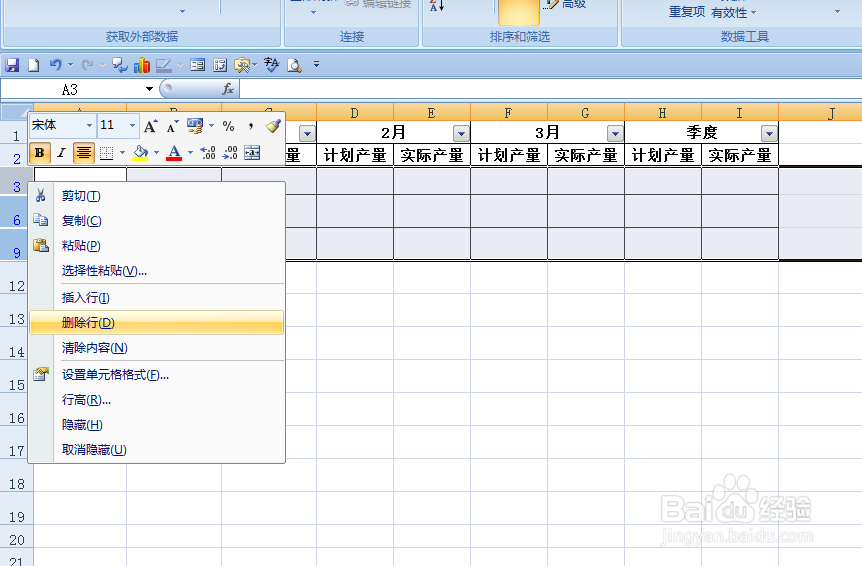The image size is (862, 566).
Task: Expand the Customize Quick Access Toolbar arrow
Action: tap(316, 65)
